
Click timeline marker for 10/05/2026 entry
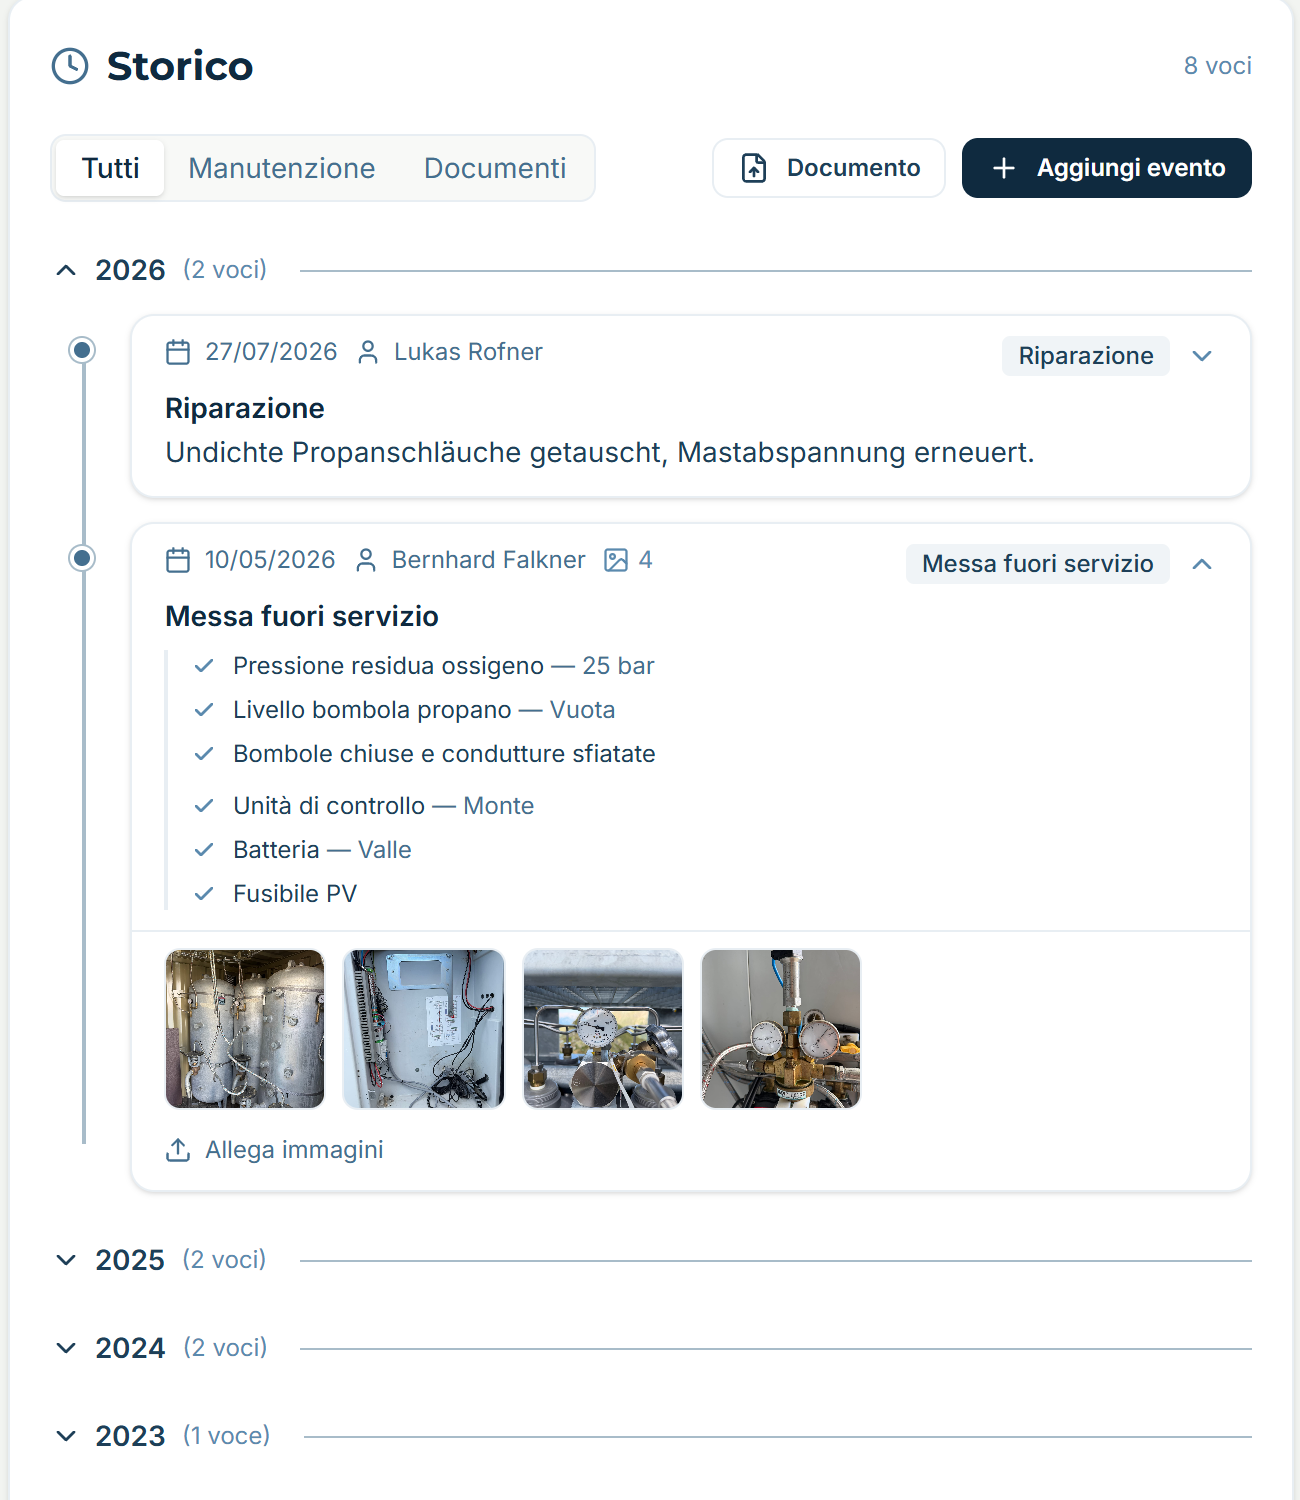[x=82, y=558]
